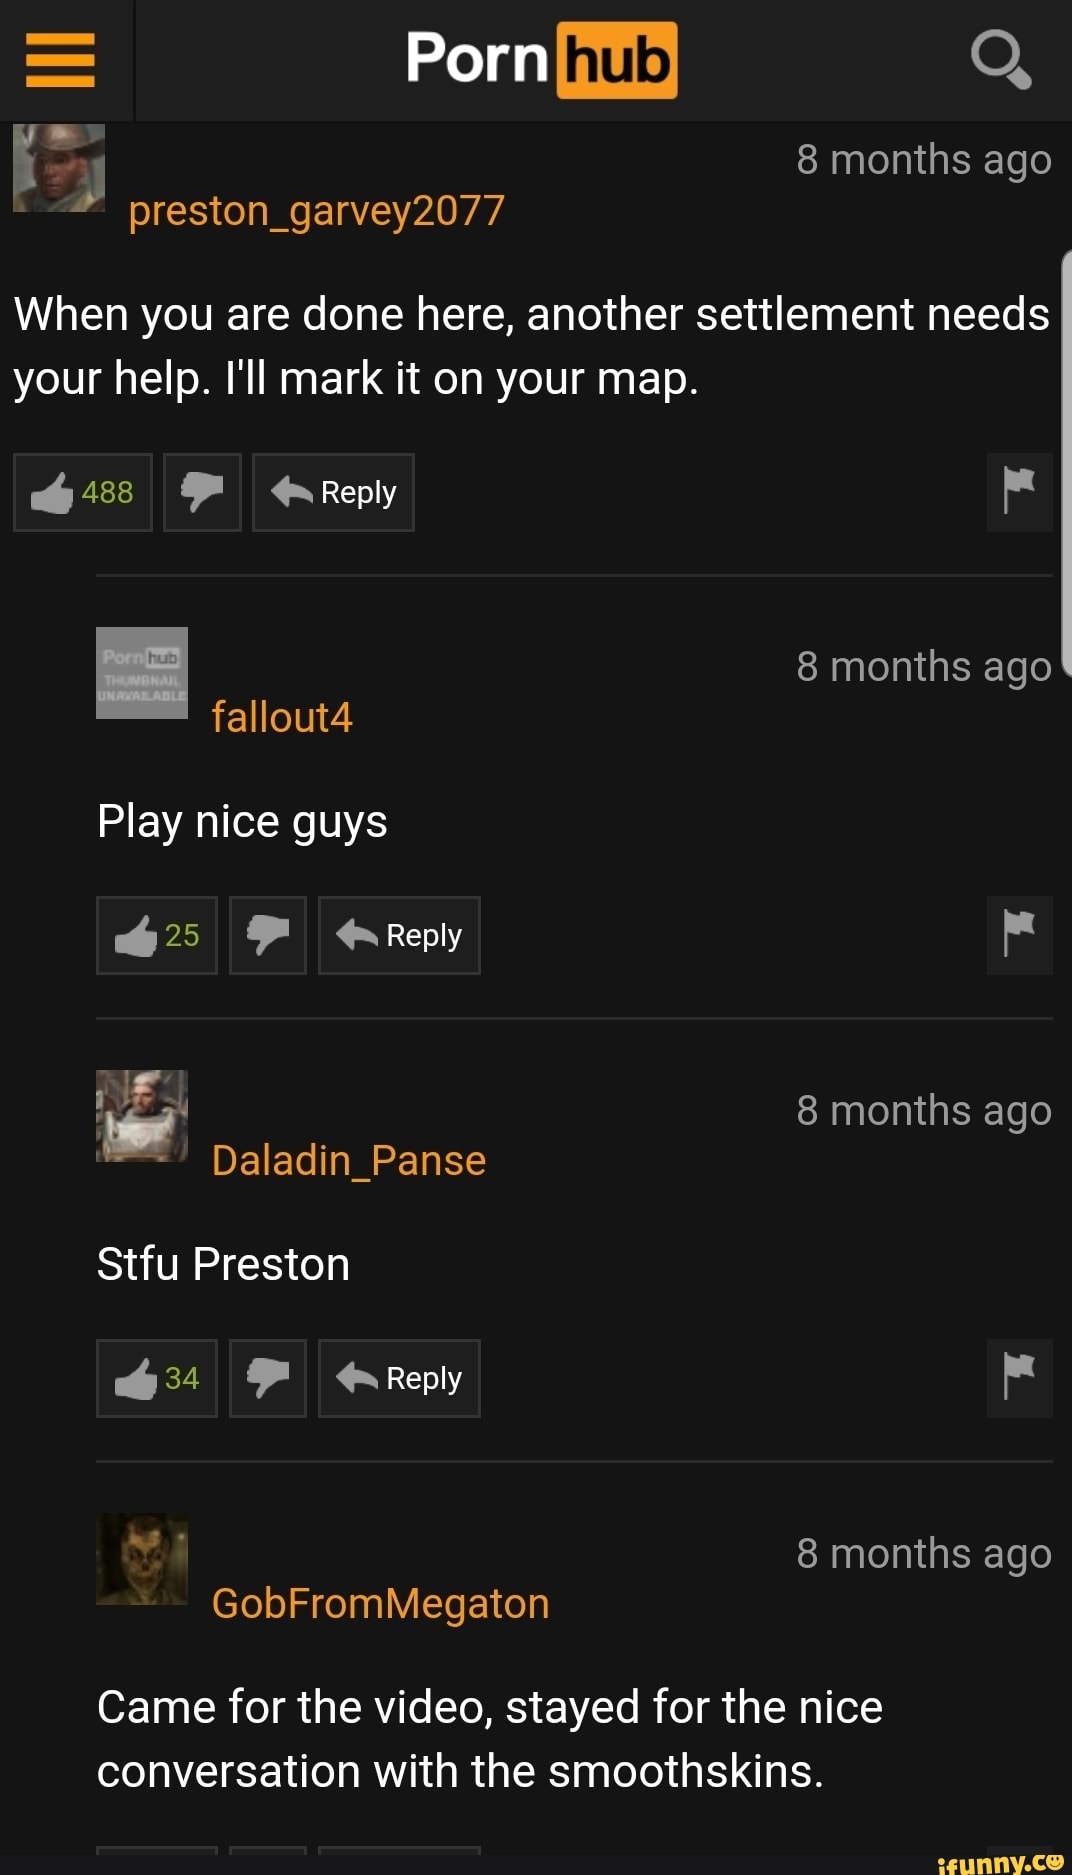Viewport: 1072px width, 1875px height.
Task: Reply to Daladin_Panse's comment
Action: tap(399, 1378)
